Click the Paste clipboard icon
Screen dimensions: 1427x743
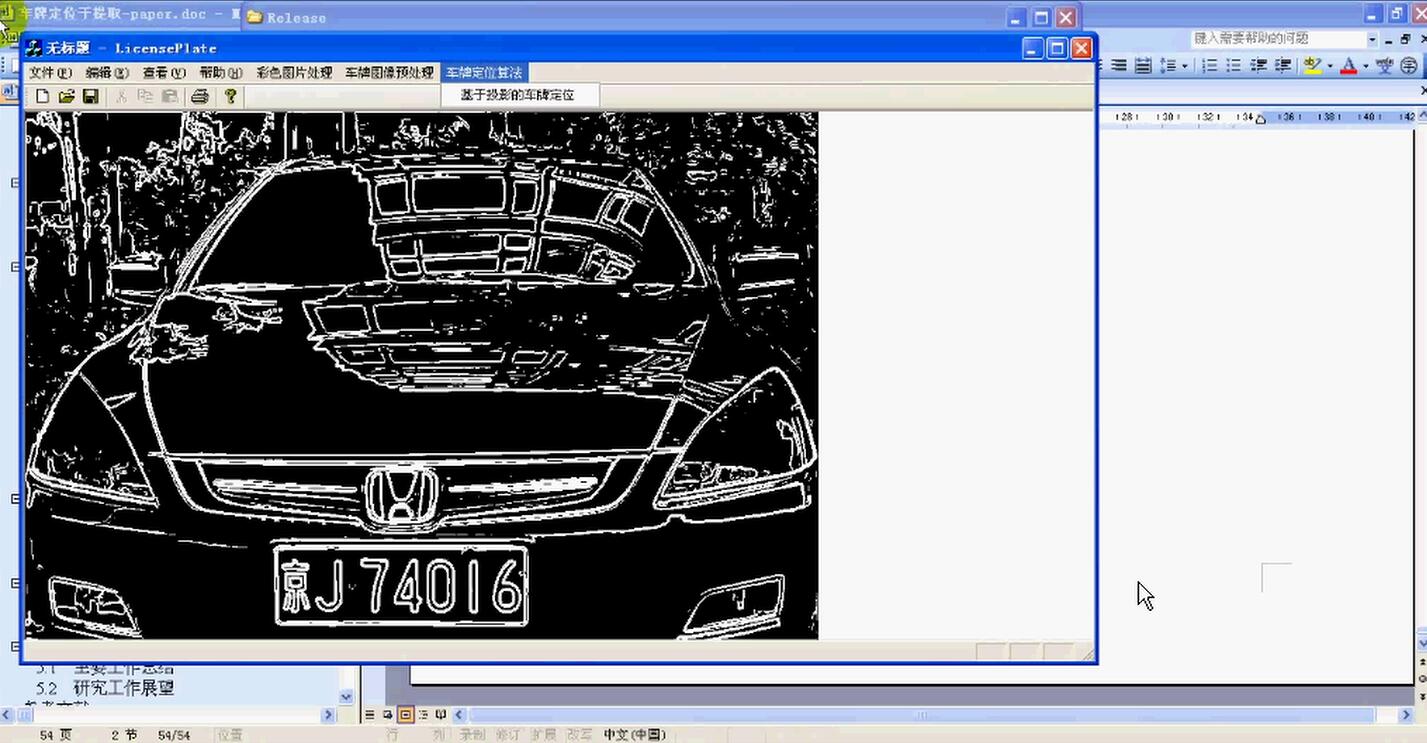click(170, 96)
